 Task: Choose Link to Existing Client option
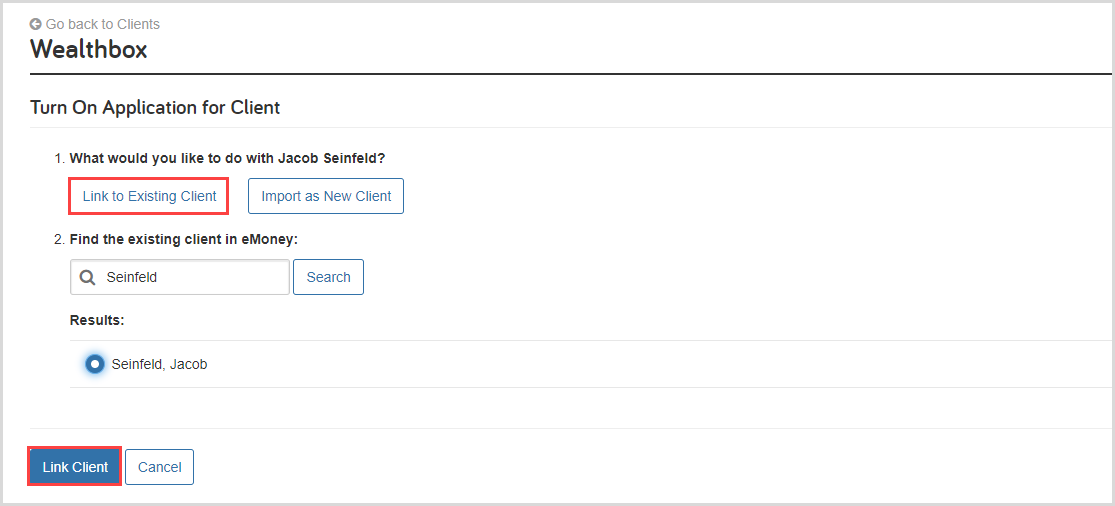tap(149, 196)
